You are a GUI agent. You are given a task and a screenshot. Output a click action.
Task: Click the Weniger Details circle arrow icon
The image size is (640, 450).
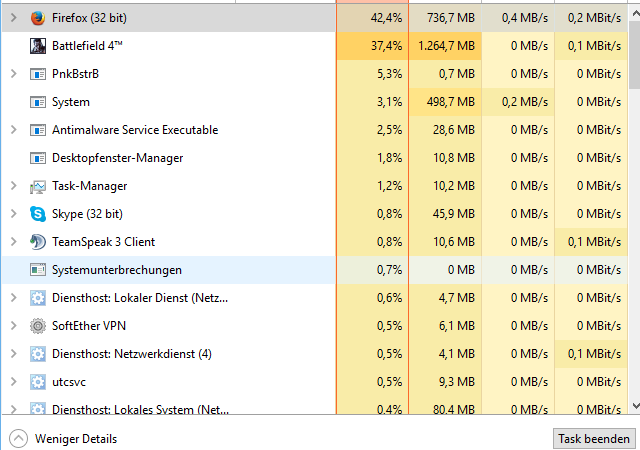pos(18,439)
